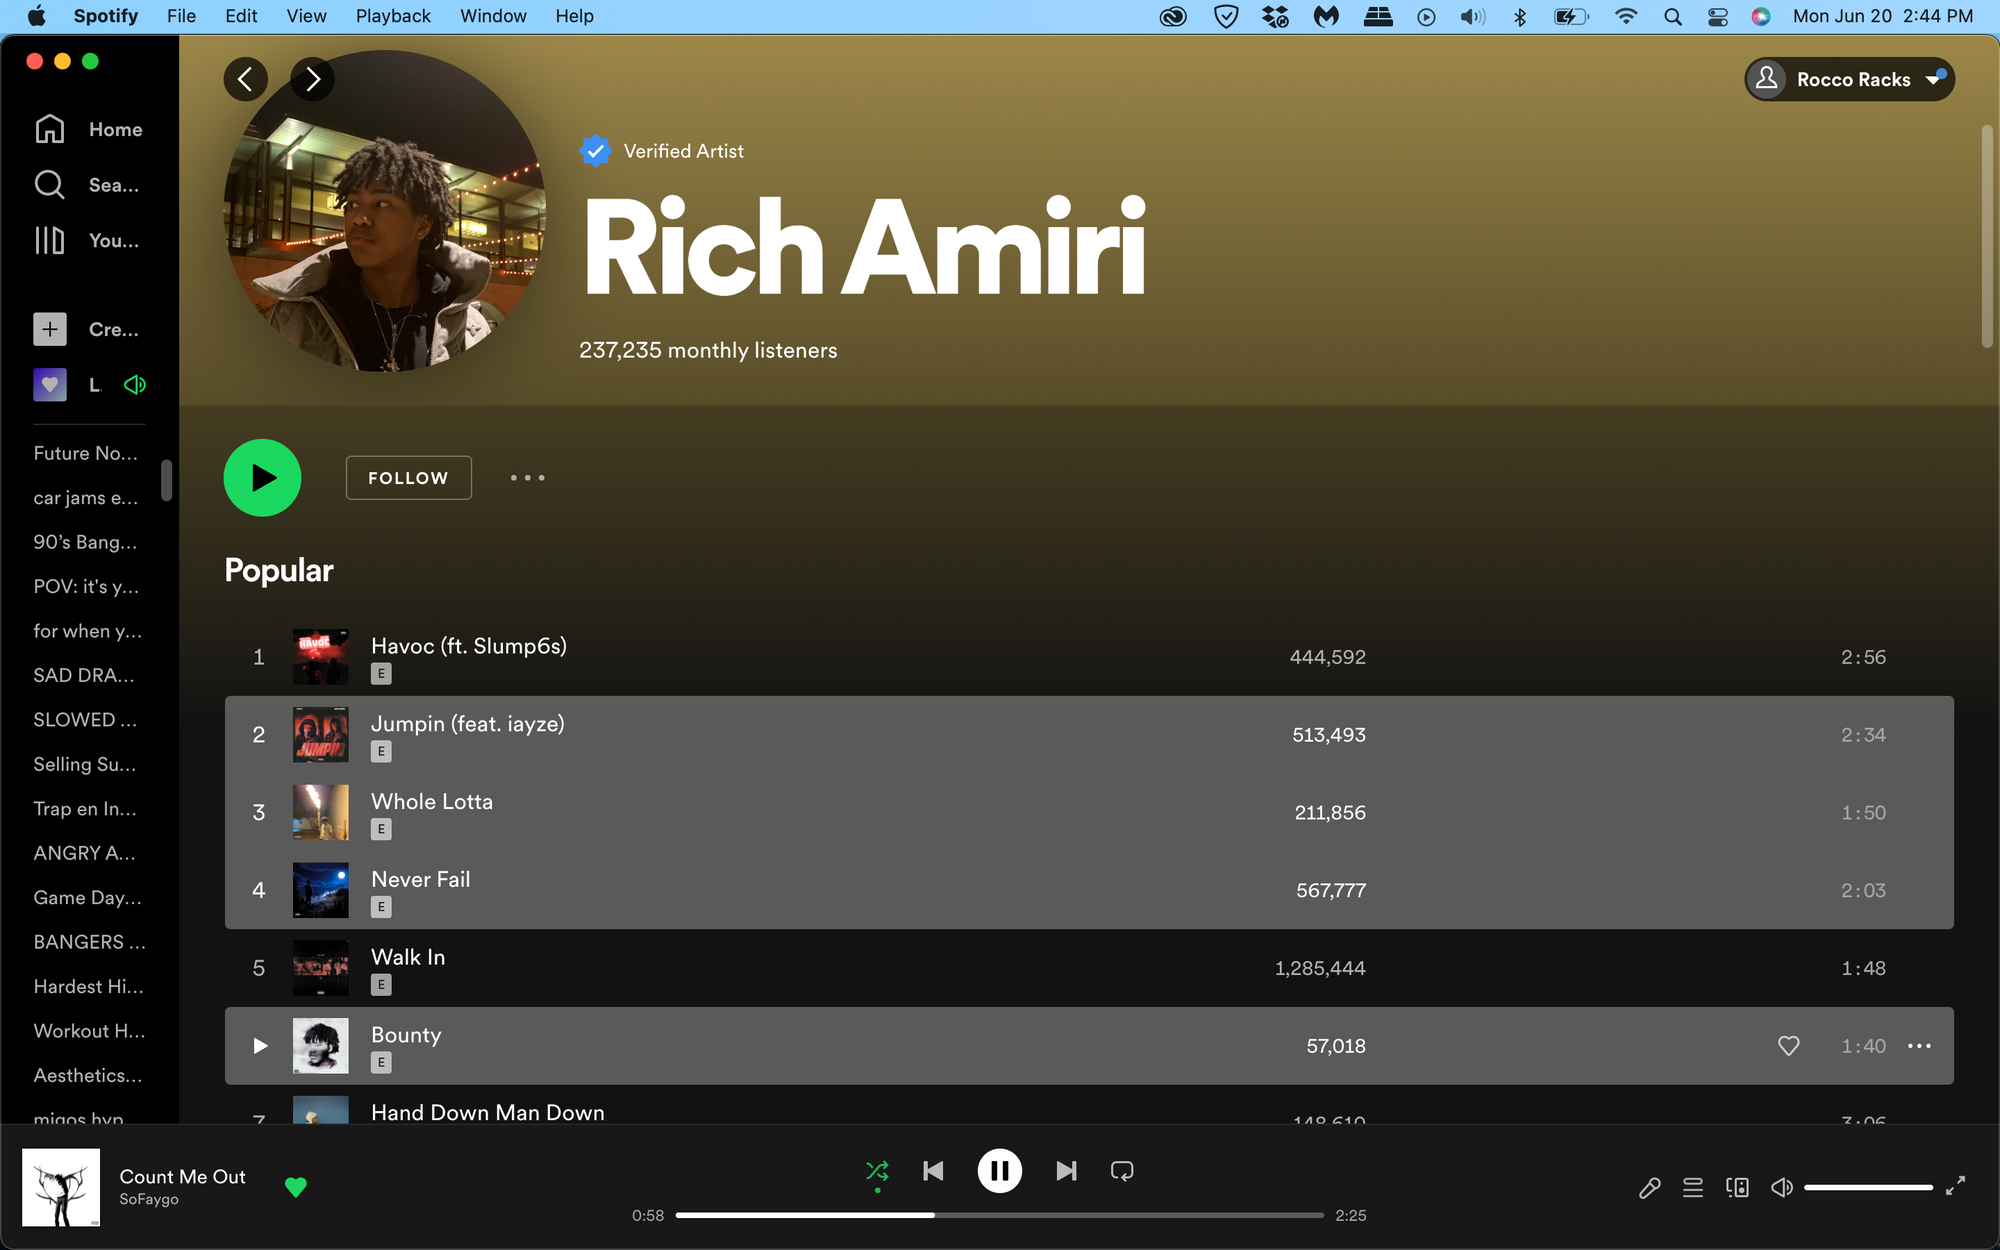Toggle repeat mode
The width and height of the screenshot is (2000, 1250).
1122,1171
